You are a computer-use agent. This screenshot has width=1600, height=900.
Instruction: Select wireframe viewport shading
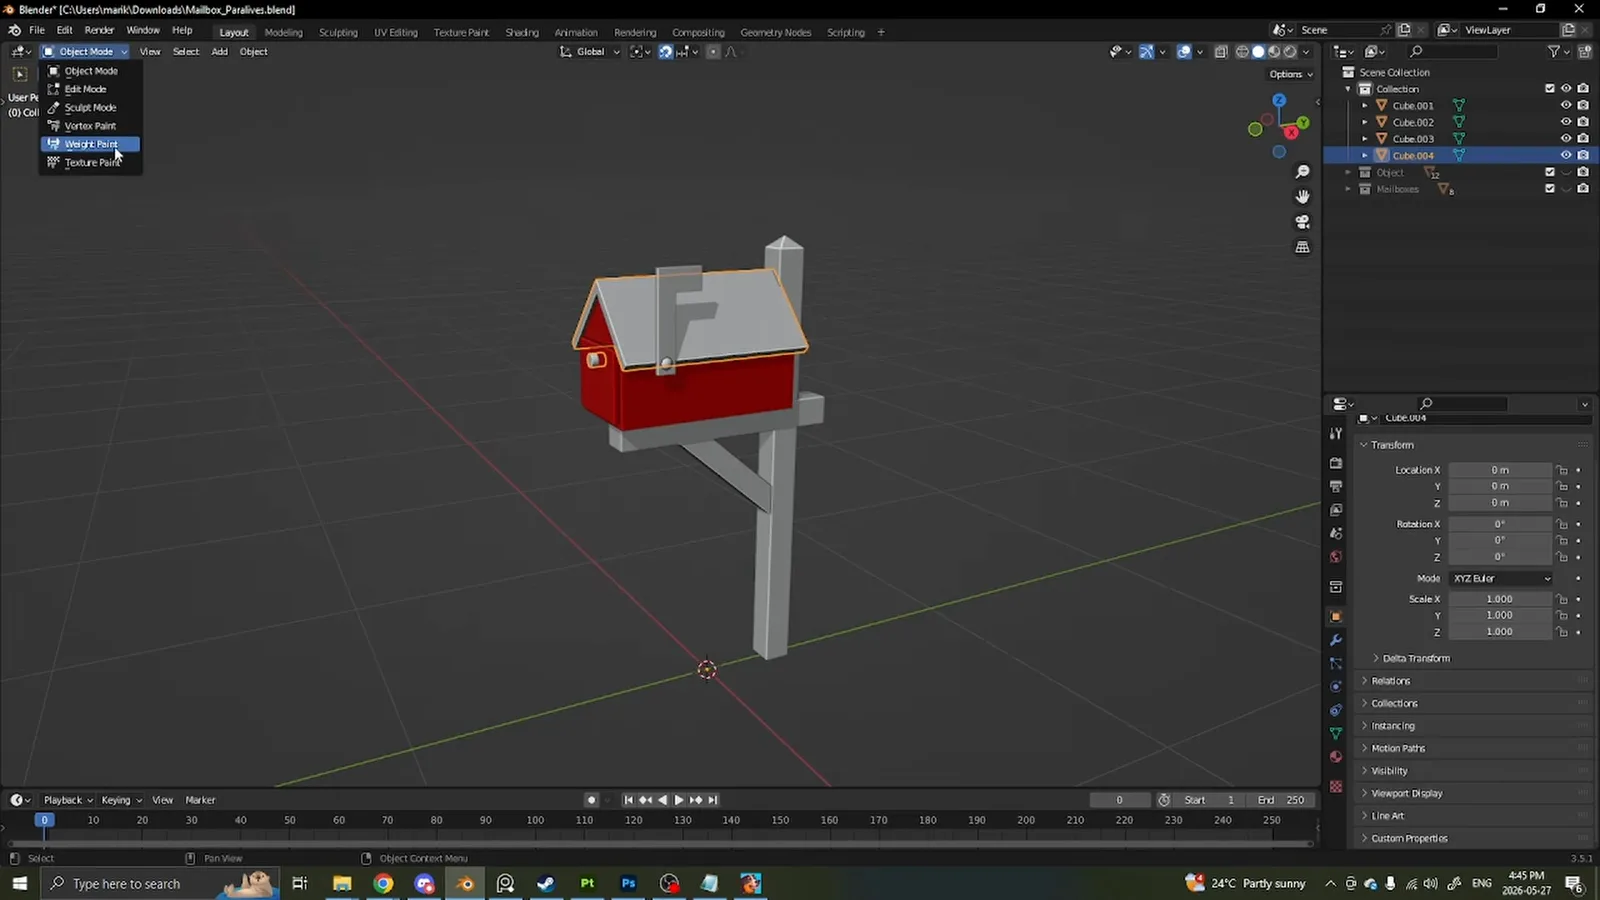coord(1242,52)
